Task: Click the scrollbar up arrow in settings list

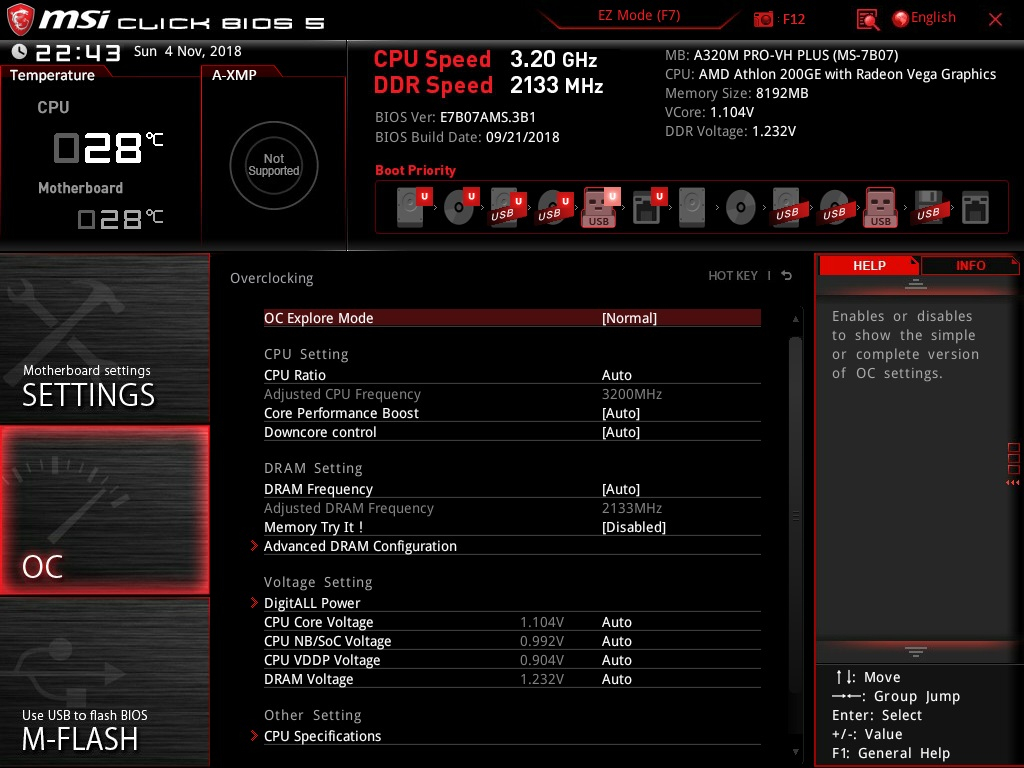Action: [x=795, y=319]
